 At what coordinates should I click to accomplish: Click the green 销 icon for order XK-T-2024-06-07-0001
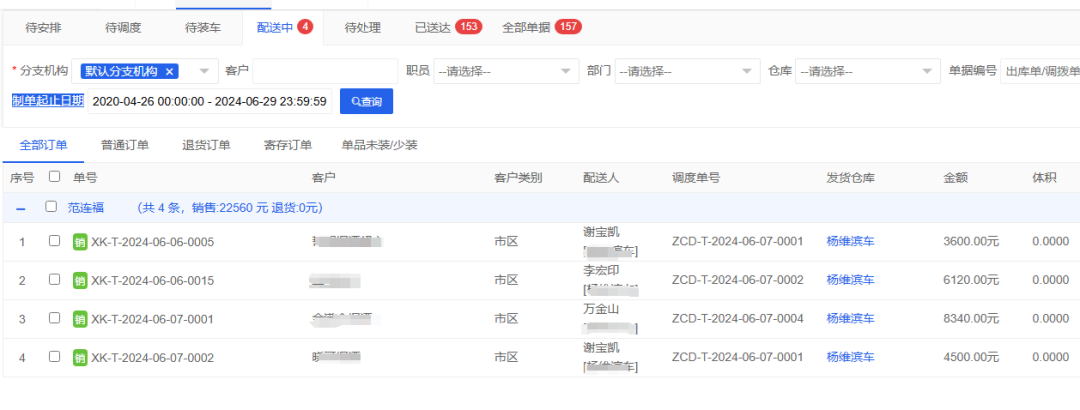coord(80,319)
